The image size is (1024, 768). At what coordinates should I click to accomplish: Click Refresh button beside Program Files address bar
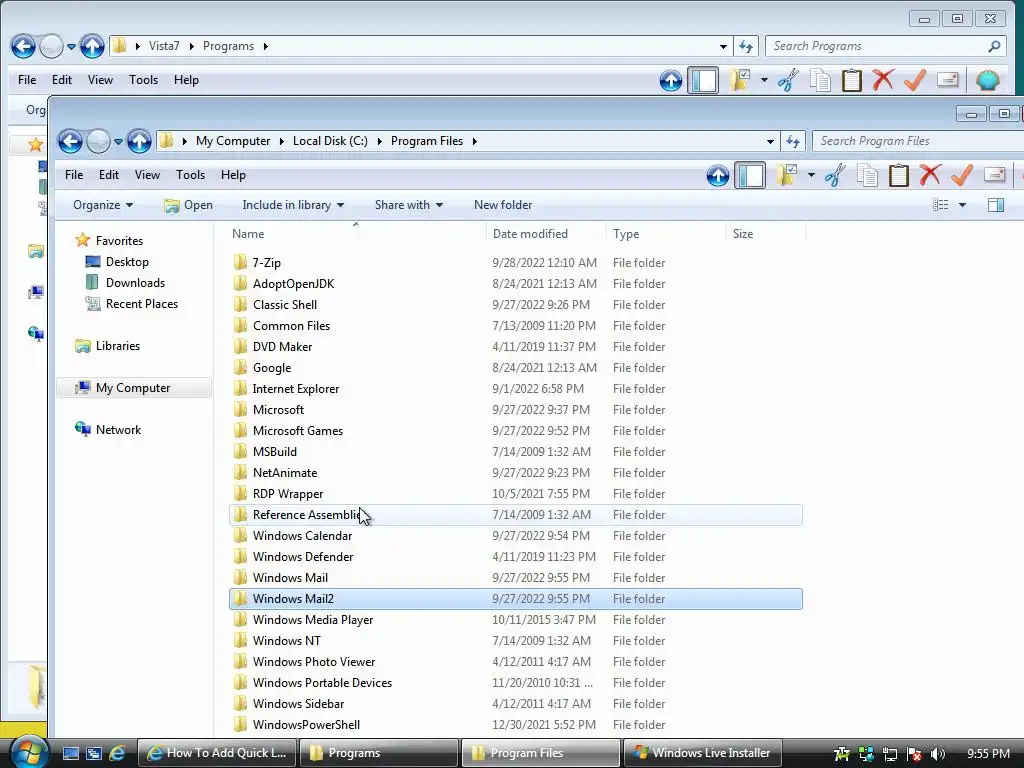coord(793,141)
